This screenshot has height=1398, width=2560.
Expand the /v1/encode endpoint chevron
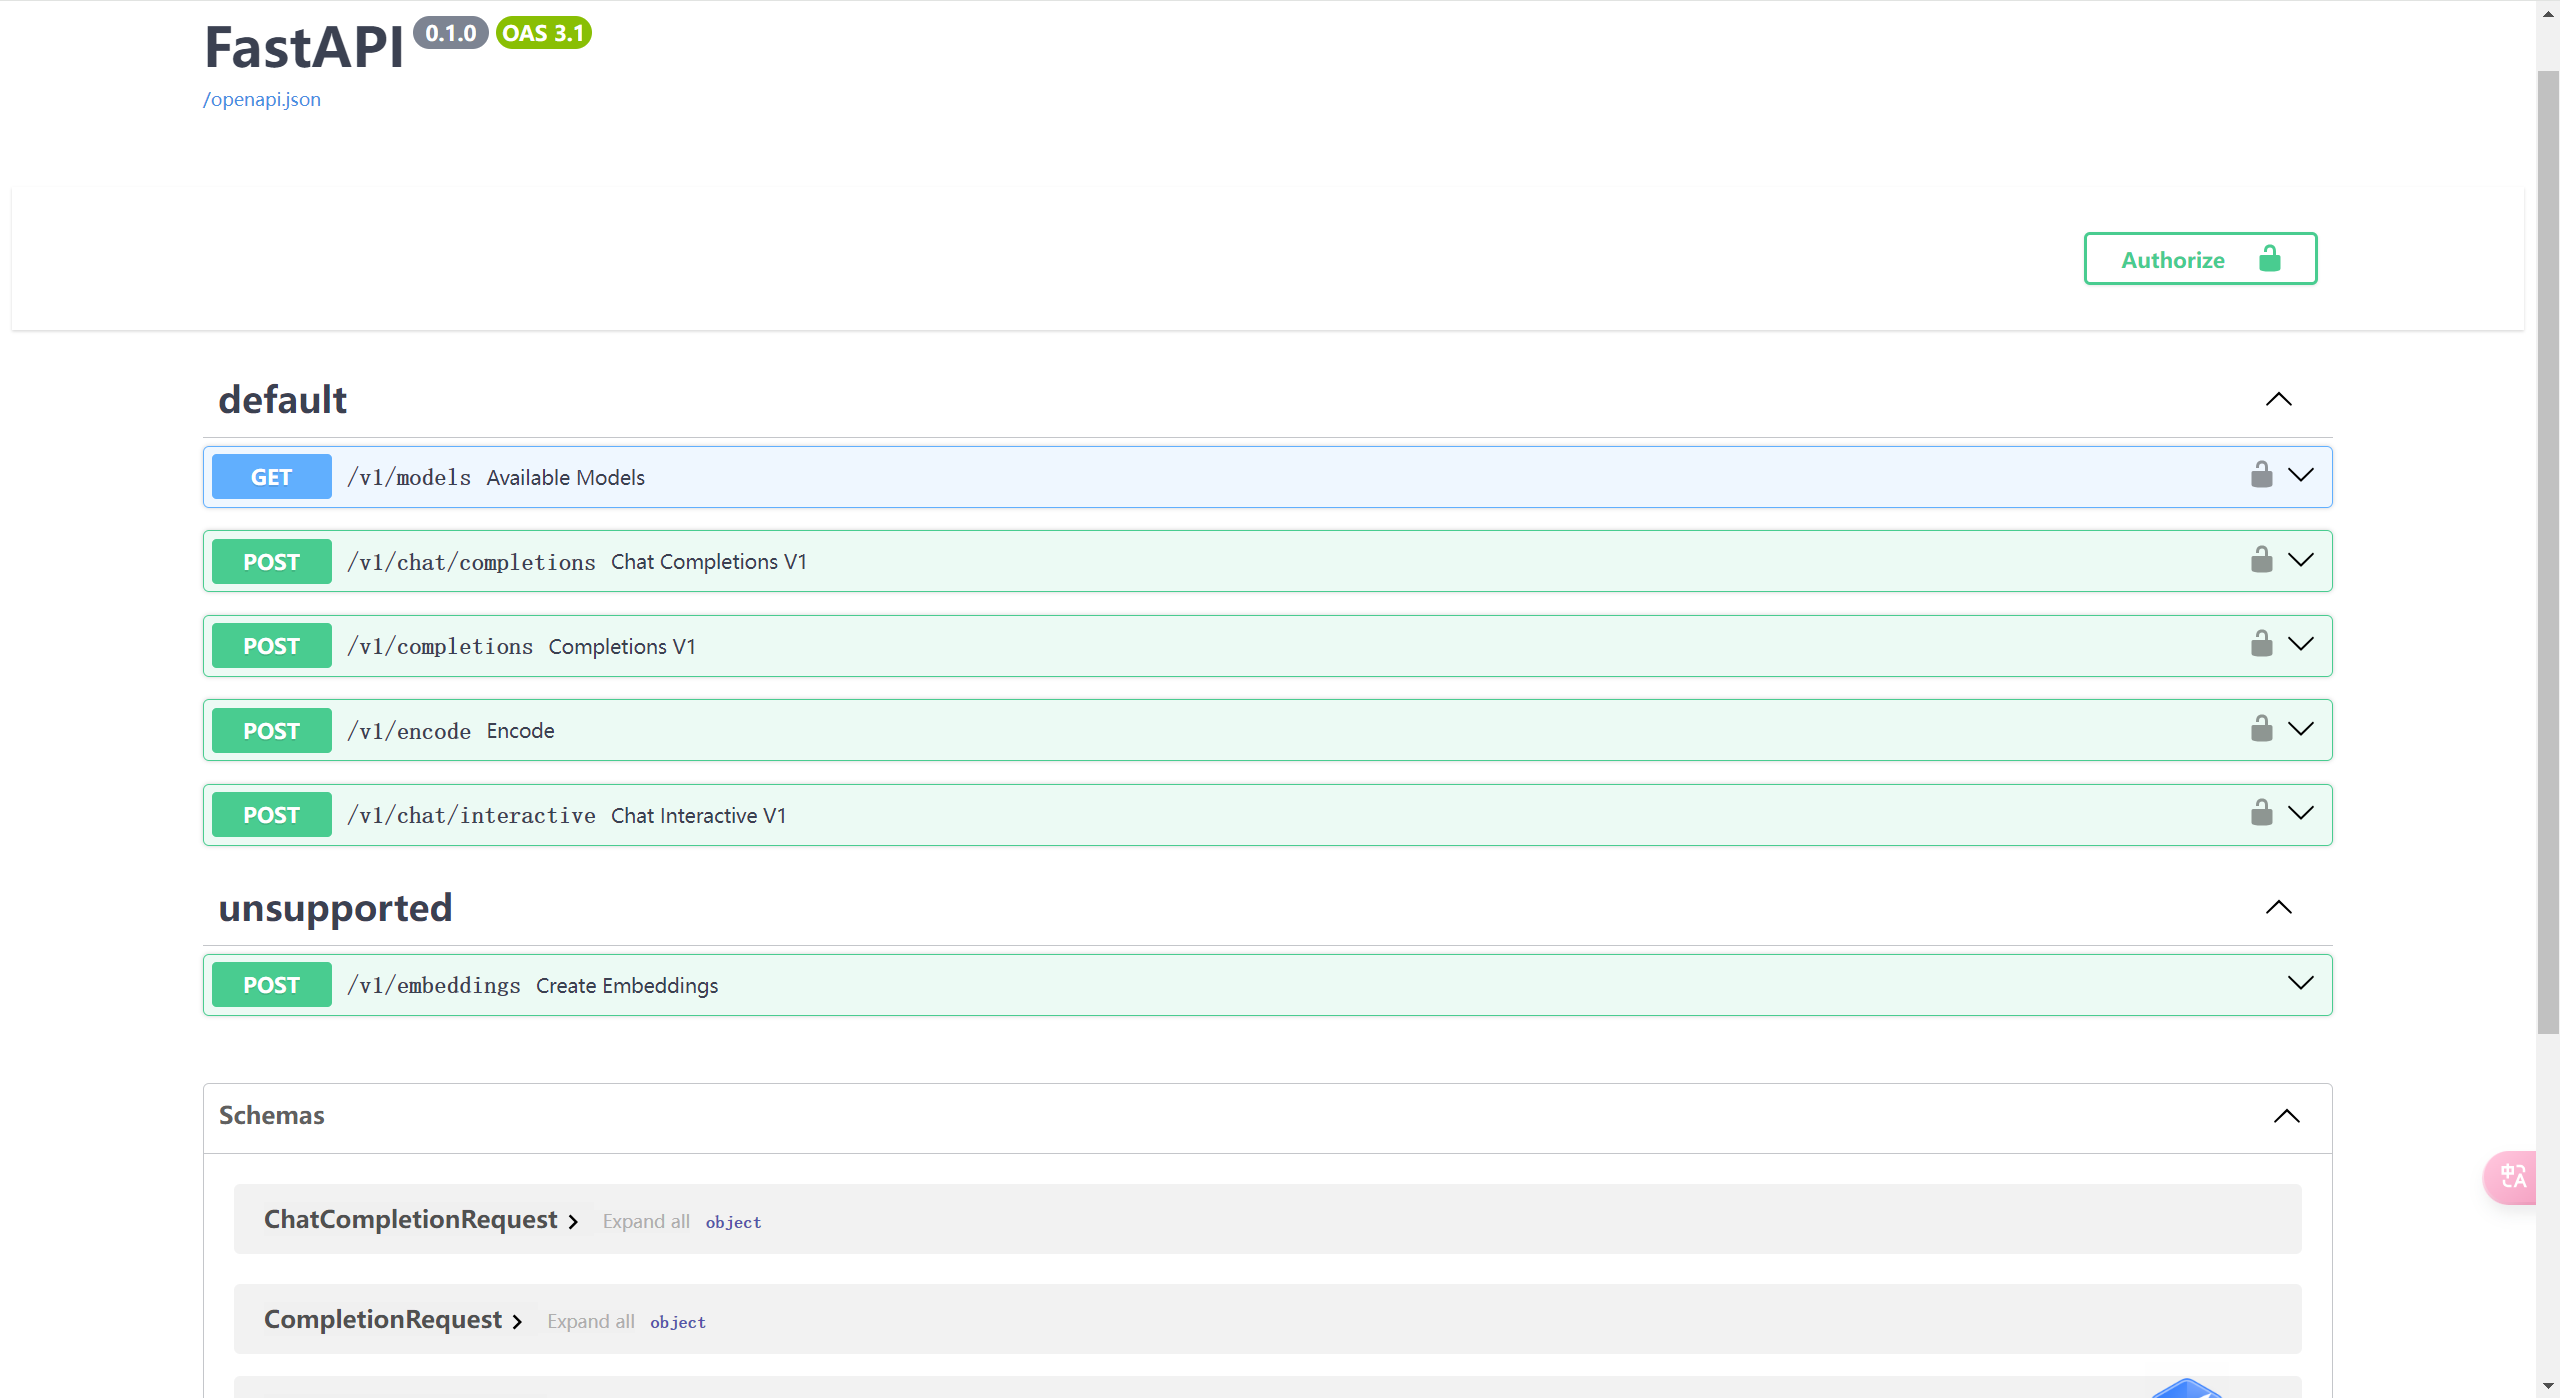tap(2301, 729)
